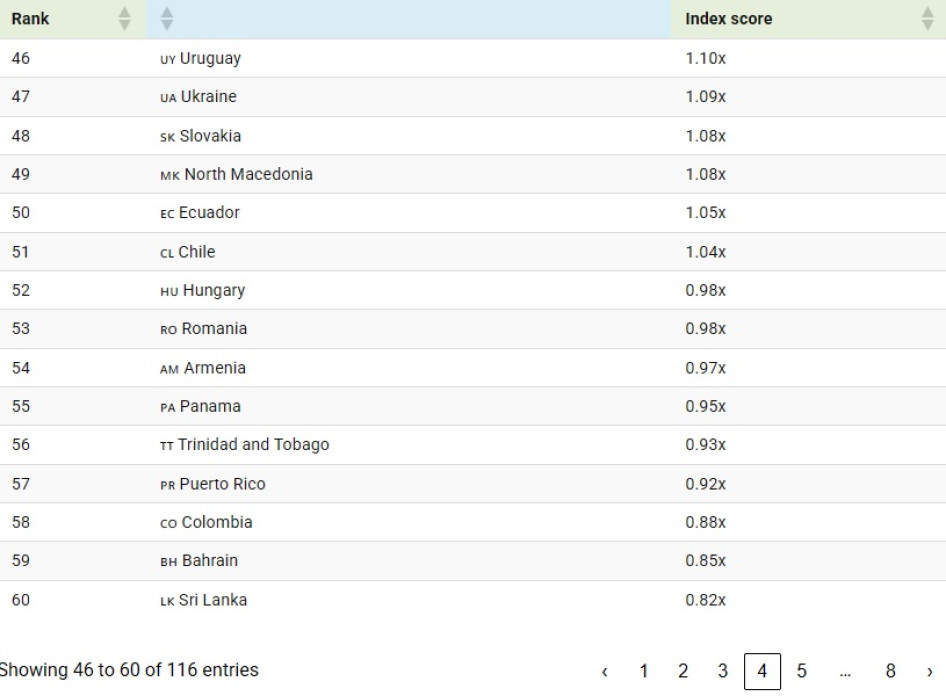Select Trinidad and Tobago row
This screenshot has height=696, width=946.
point(253,445)
